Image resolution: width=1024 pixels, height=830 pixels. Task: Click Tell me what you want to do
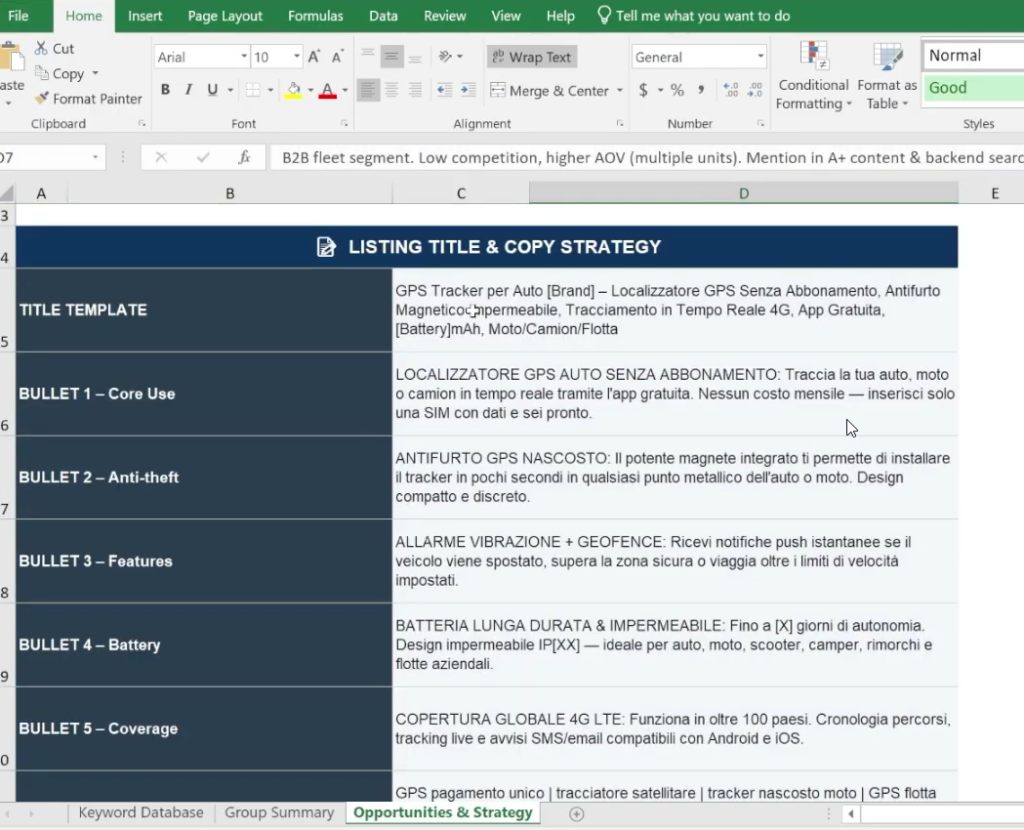pos(694,16)
